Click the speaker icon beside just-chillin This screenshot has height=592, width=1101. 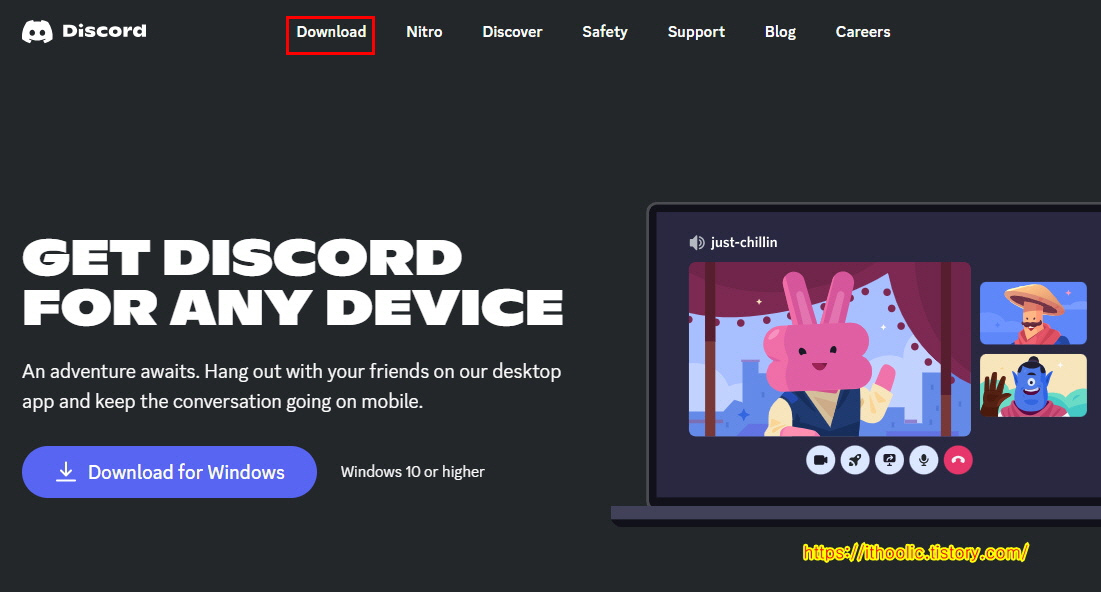(x=697, y=242)
